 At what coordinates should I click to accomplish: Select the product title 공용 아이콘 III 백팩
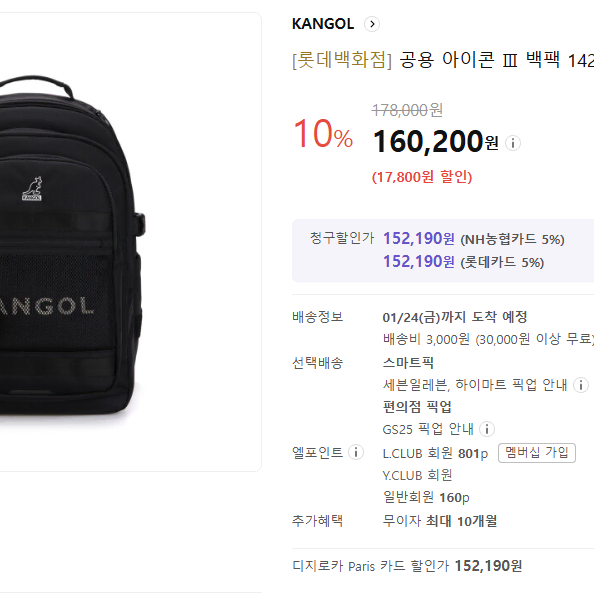click(479, 60)
